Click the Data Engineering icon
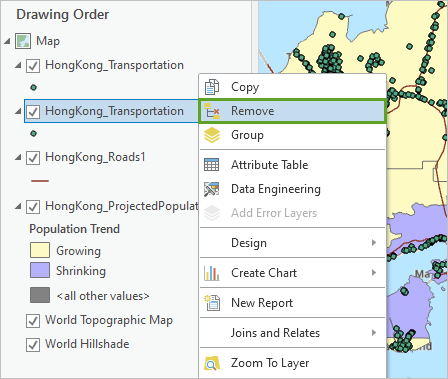The height and width of the screenshot is (379, 448). click(212, 189)
